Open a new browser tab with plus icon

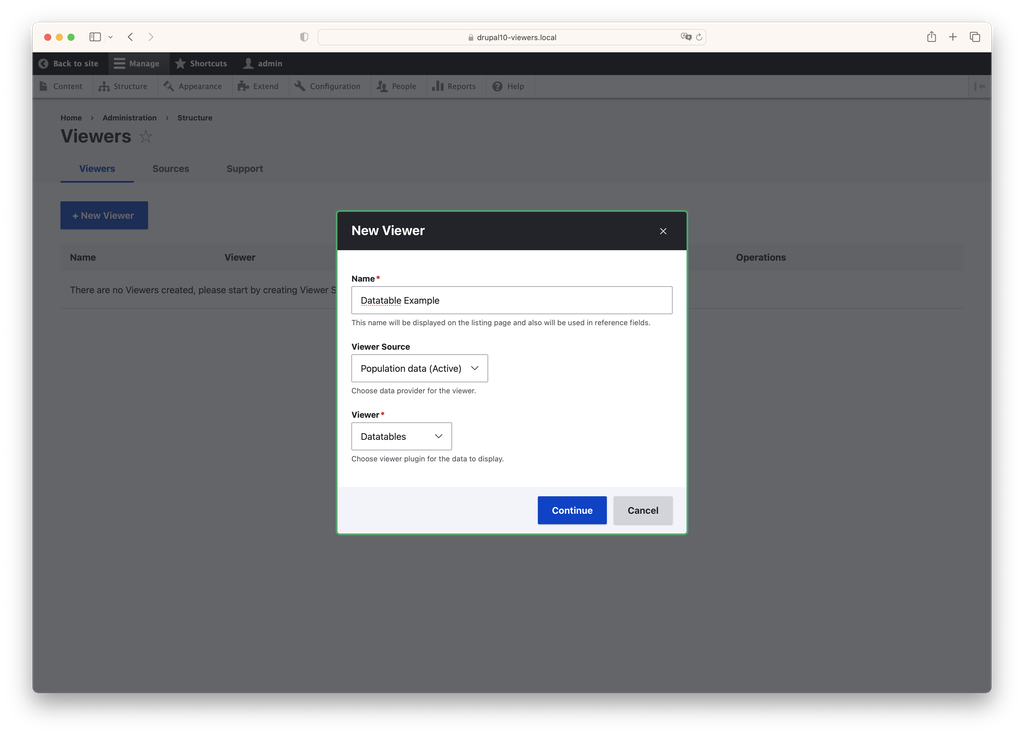[x=953, y=37]
